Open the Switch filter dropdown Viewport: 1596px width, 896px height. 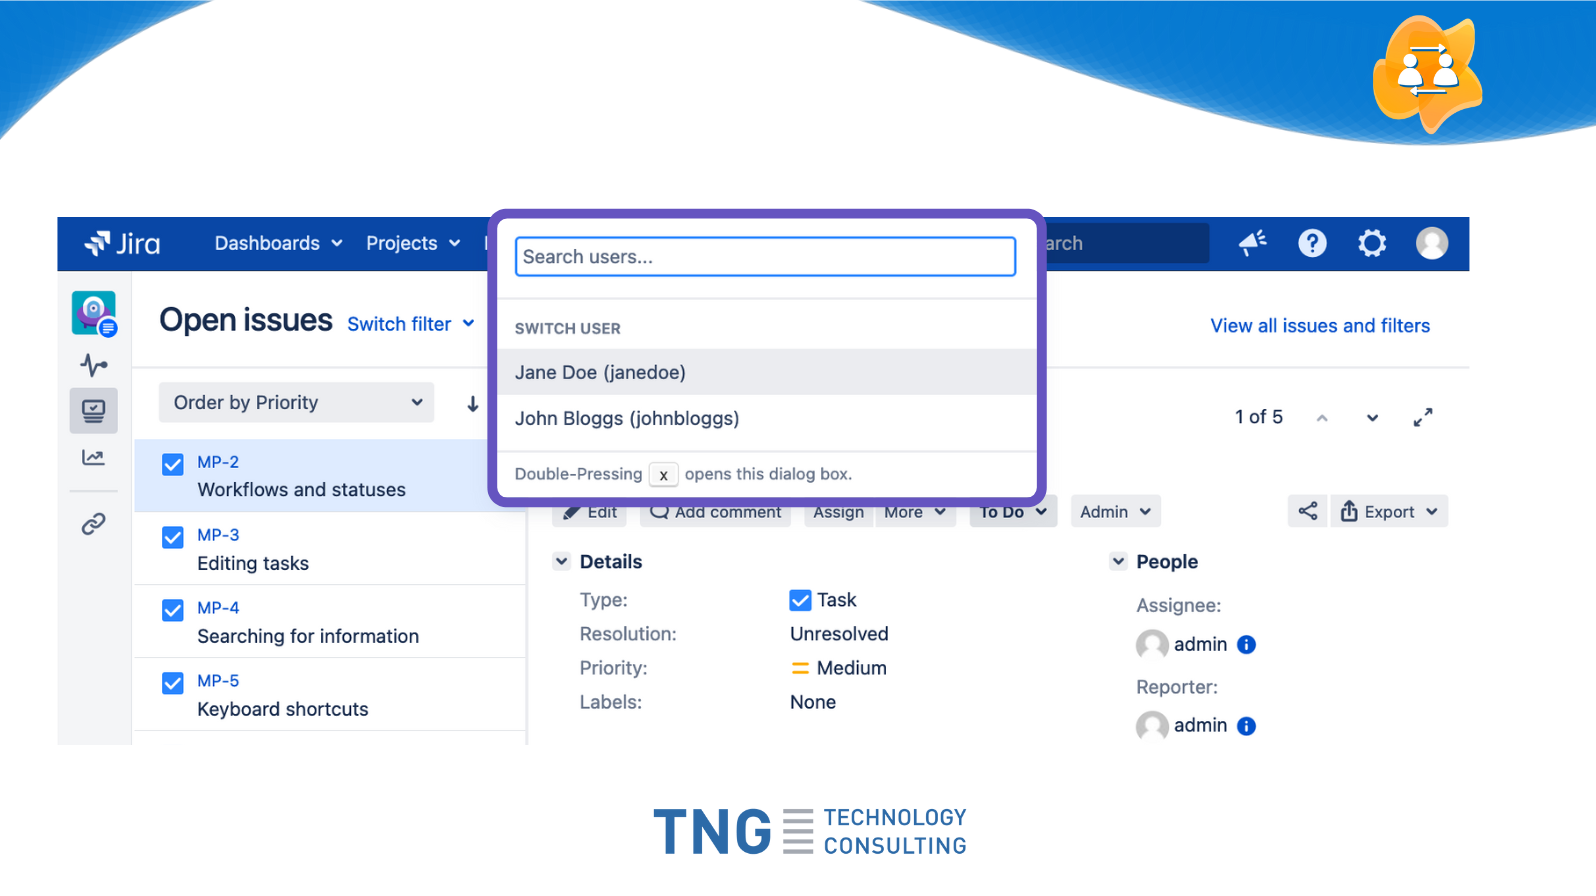(411, 324)
